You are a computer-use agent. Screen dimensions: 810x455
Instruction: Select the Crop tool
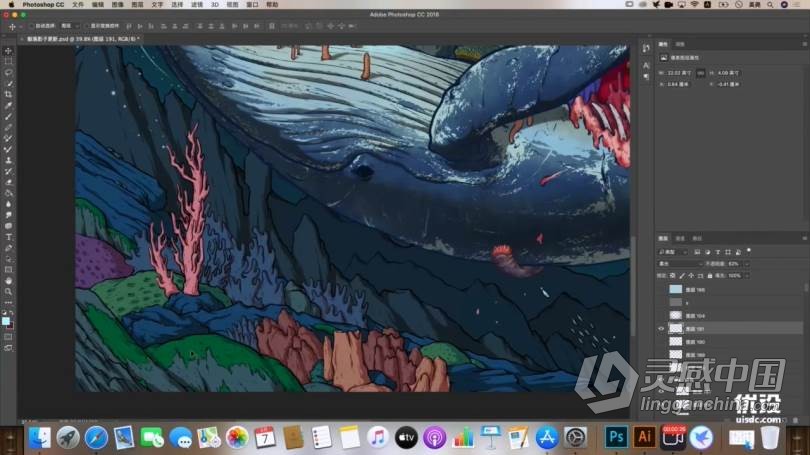coord(9,95)
